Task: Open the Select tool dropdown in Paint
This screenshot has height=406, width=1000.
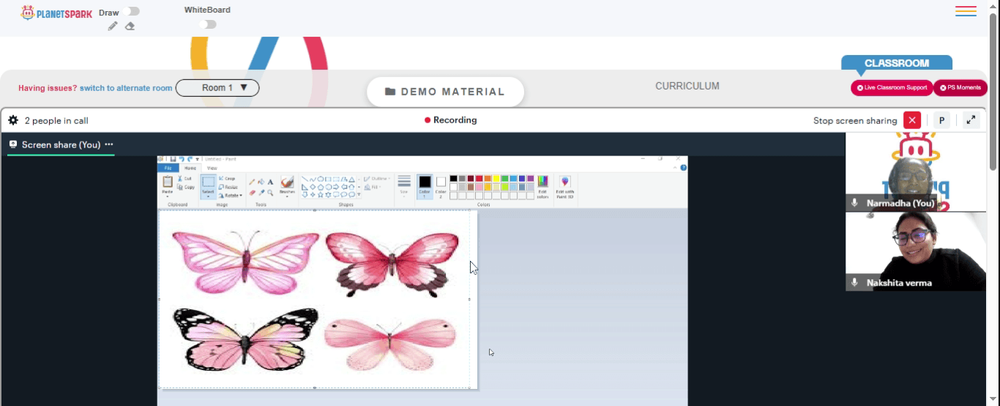Action: coord(208,196)
